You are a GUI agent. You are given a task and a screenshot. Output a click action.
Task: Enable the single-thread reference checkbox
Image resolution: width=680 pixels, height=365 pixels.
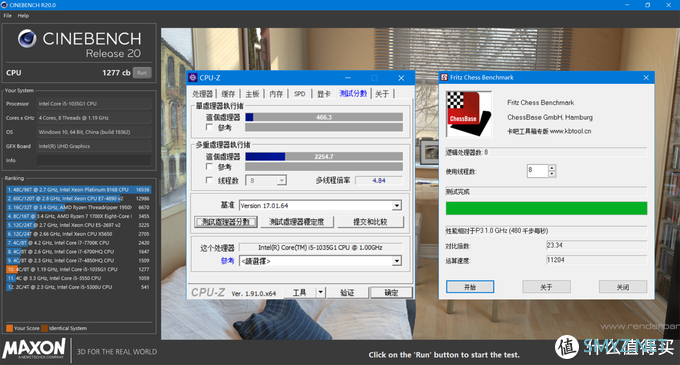(x=209, y=127)
